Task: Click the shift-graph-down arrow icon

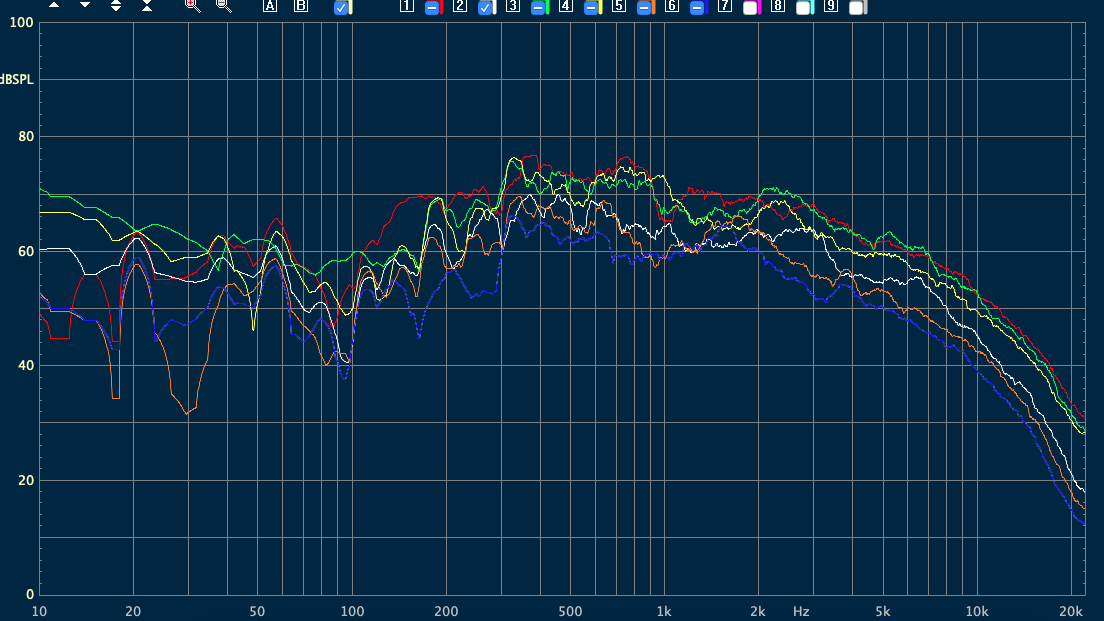Action: click(84, 5)
